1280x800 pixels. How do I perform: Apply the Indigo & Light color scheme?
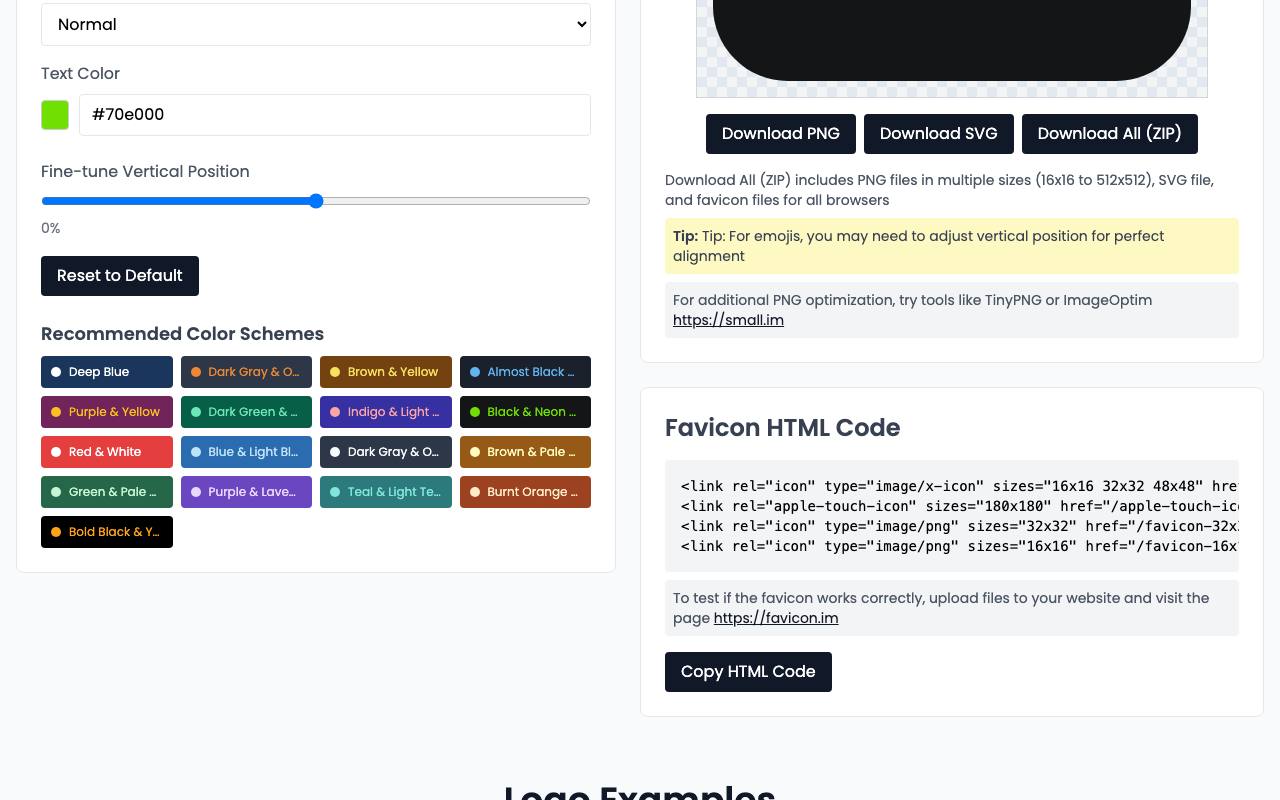386,412
